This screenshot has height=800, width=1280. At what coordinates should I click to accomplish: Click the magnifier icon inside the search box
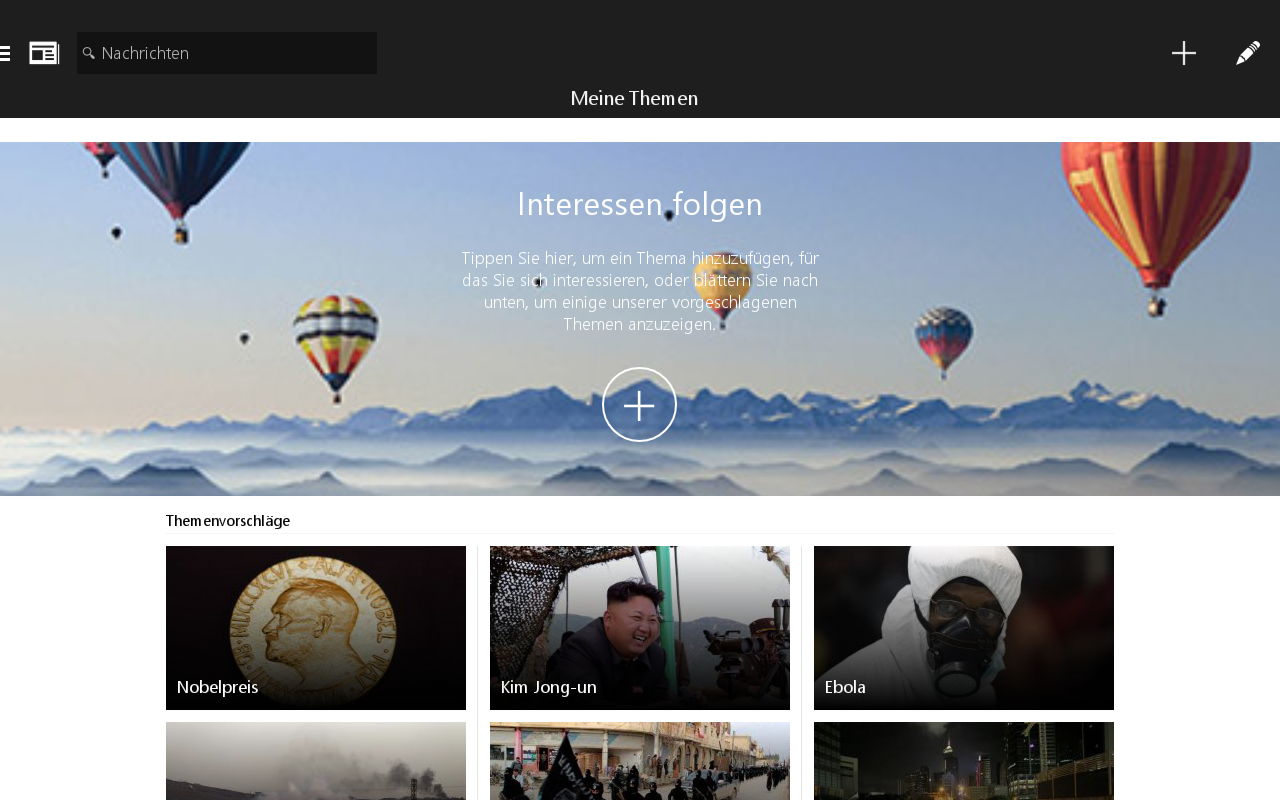click(x=90, y=53)
